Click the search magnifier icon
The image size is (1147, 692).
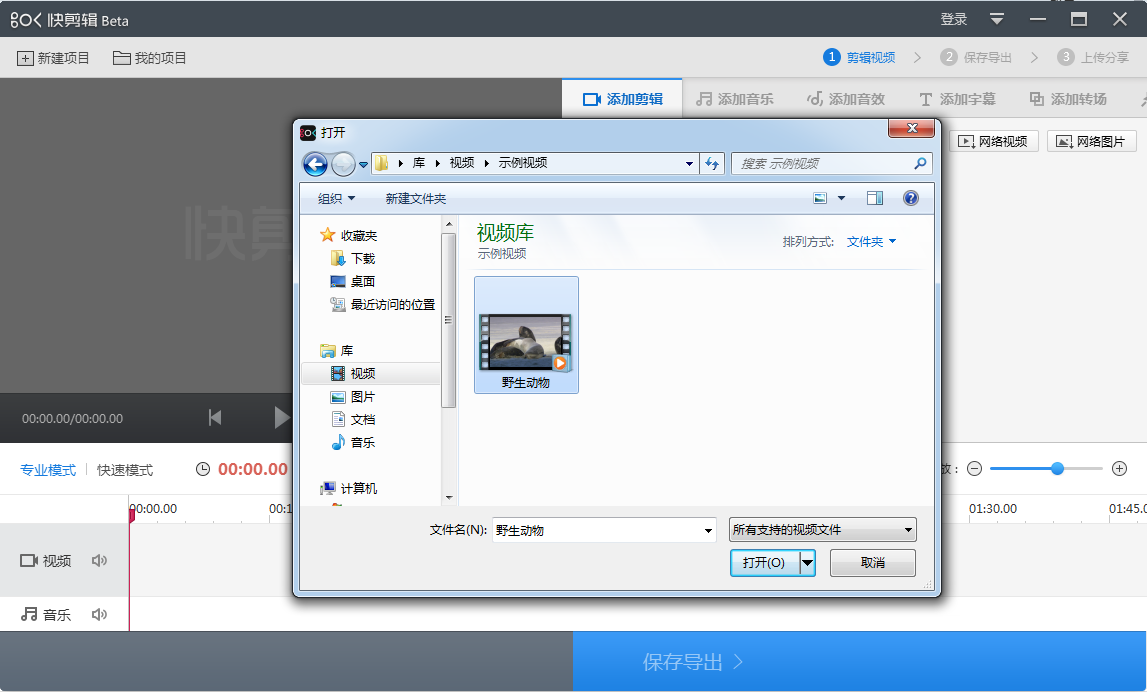point(920,164)
